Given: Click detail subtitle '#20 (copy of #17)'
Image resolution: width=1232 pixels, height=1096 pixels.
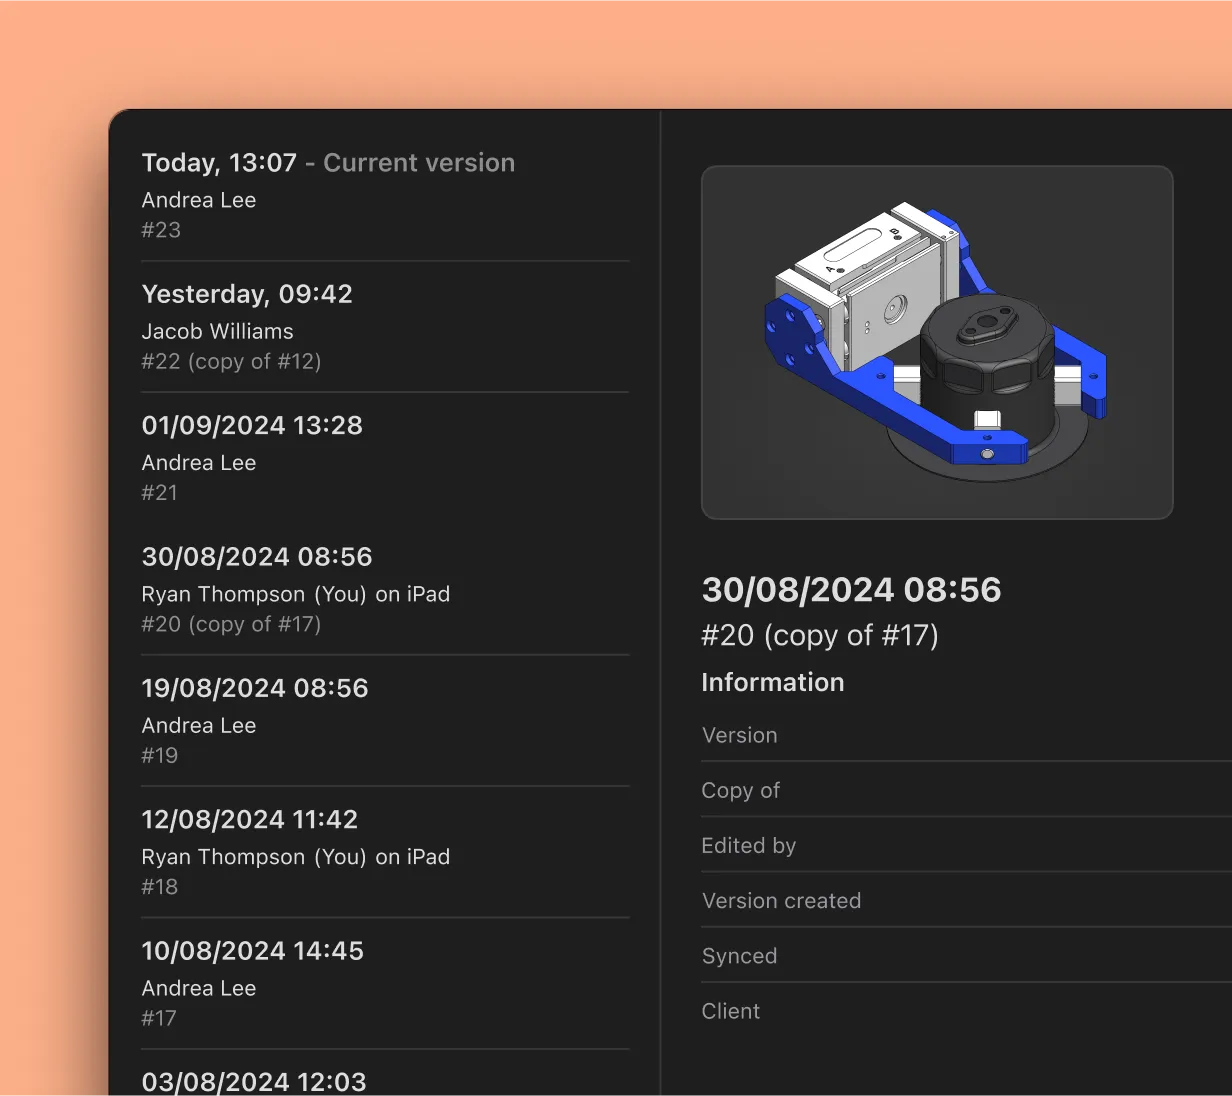Looking at the screenshot, I should click(x=820, y=635).
